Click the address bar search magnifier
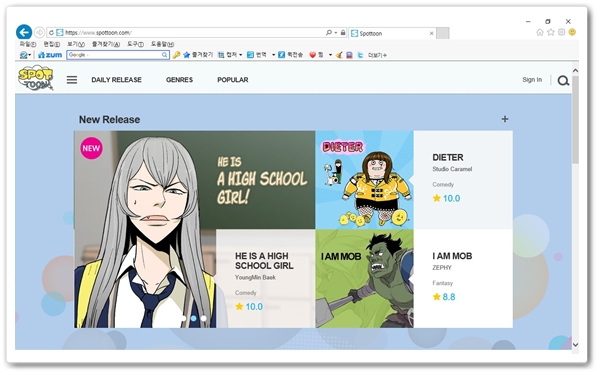Viewport: 600px width, 375px height. (x=328, y=33)
